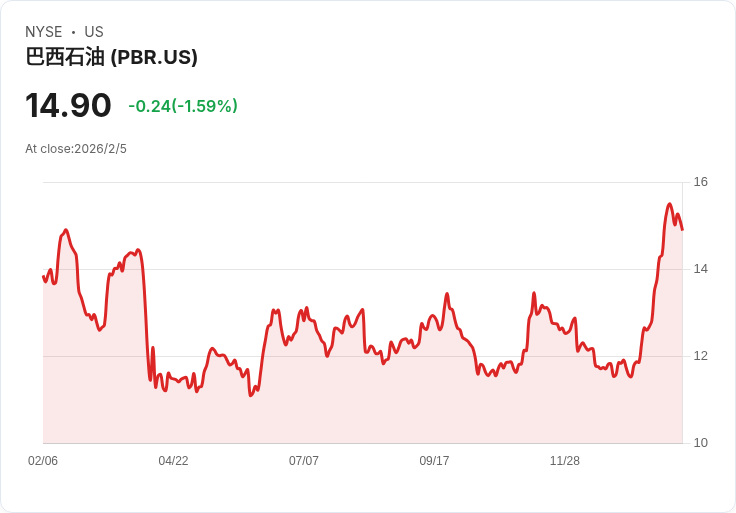Click the NYSE exchange label
The height and width of the screenshot is (513, 736).
[44, 32]
